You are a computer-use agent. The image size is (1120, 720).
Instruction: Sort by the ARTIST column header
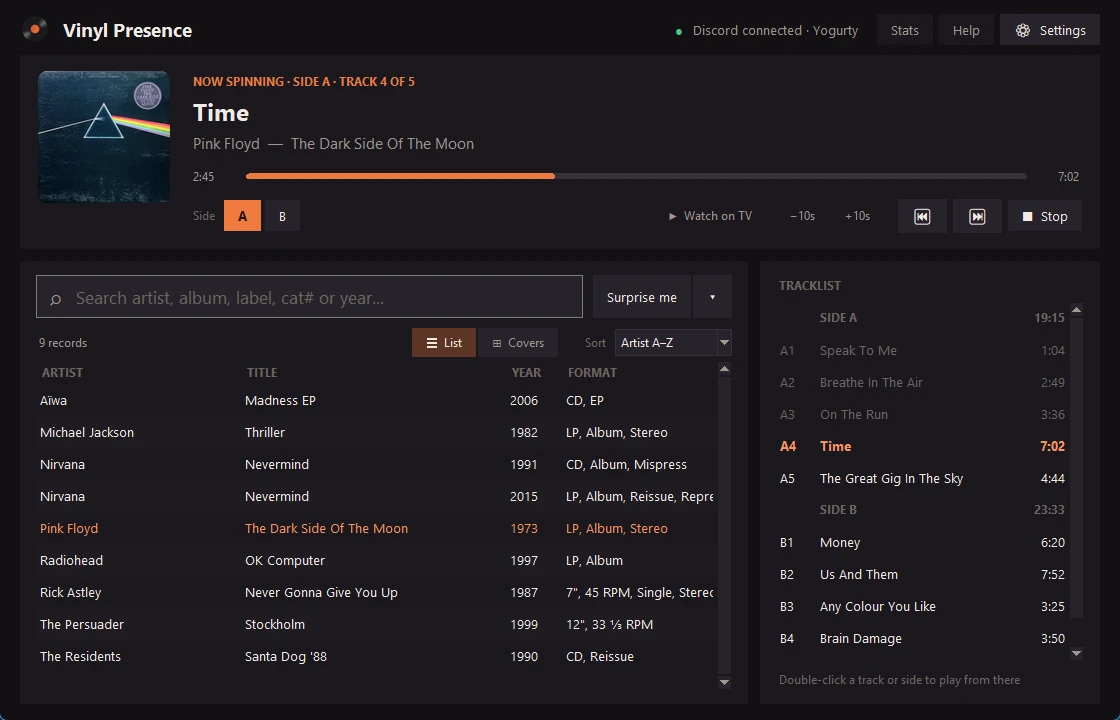coord(62,372)
